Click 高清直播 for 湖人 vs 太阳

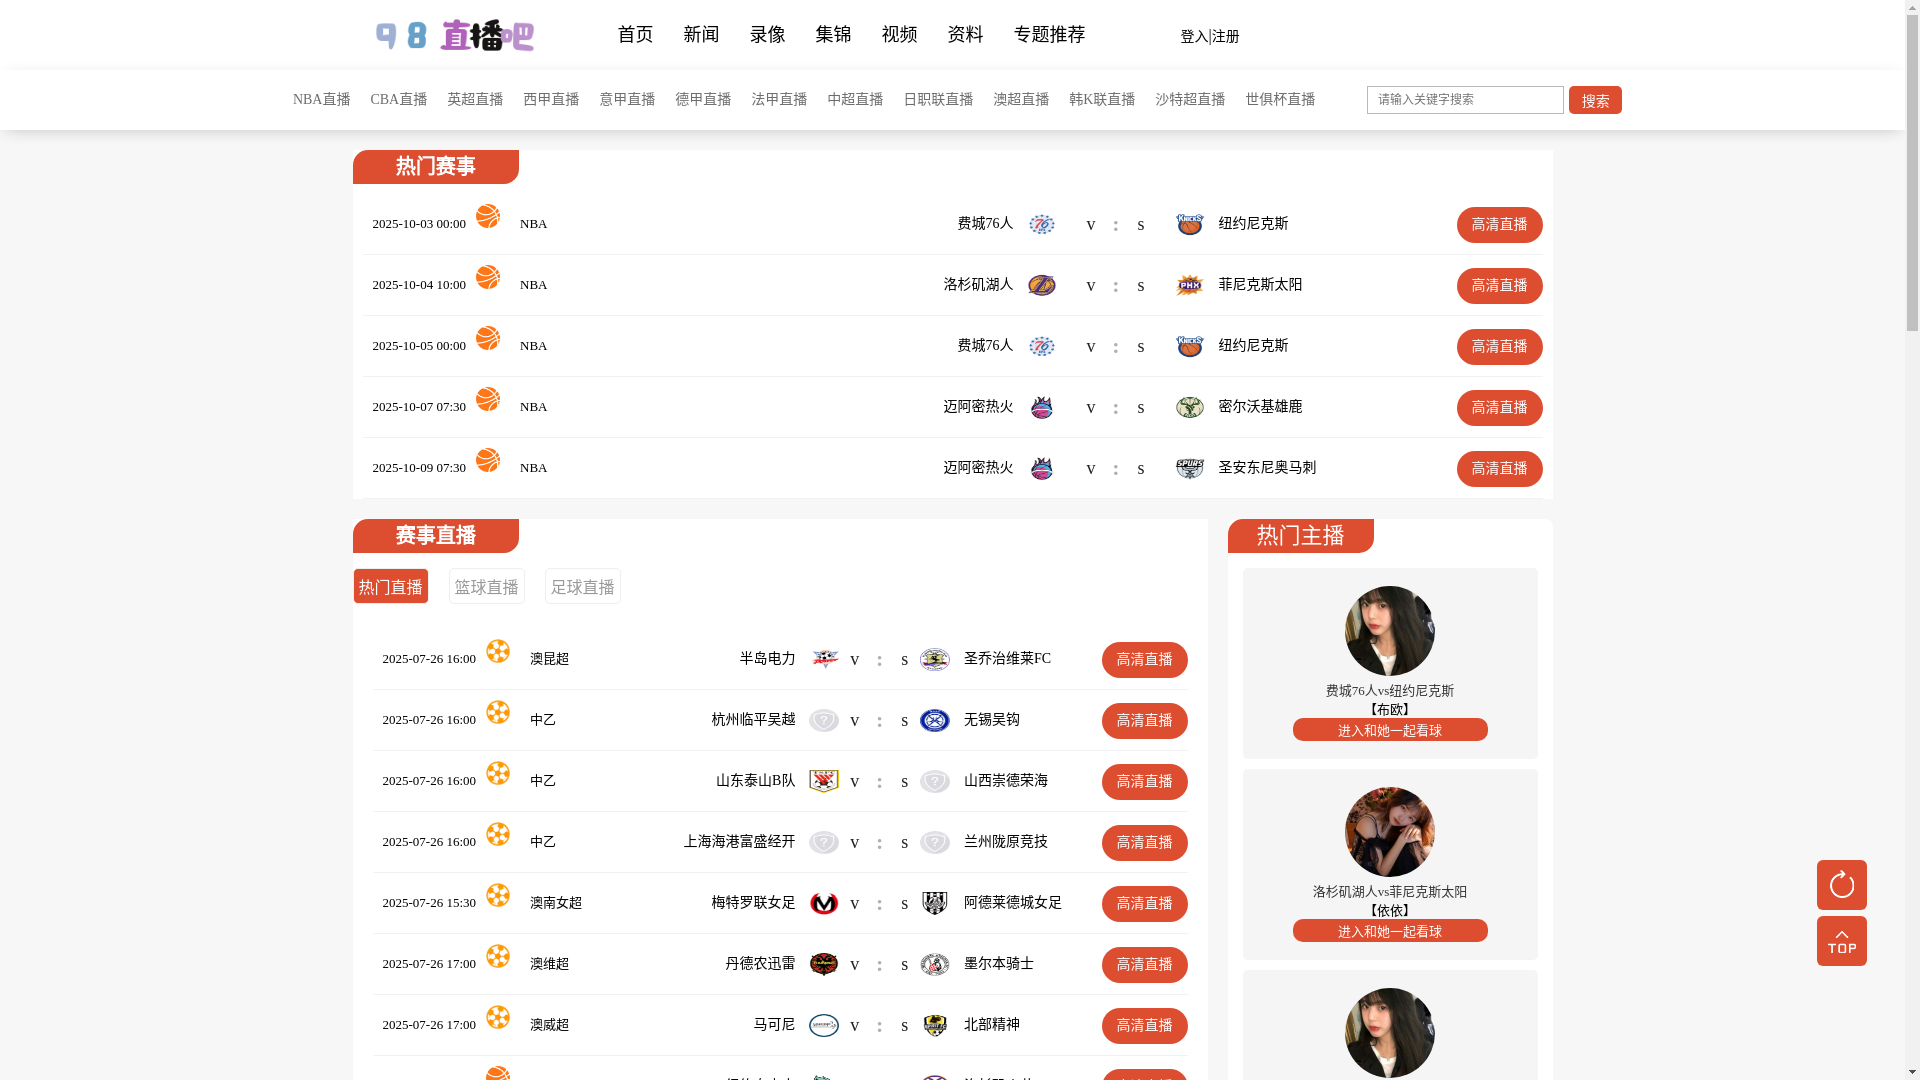pyautogui.click(x=1499, y=286)
